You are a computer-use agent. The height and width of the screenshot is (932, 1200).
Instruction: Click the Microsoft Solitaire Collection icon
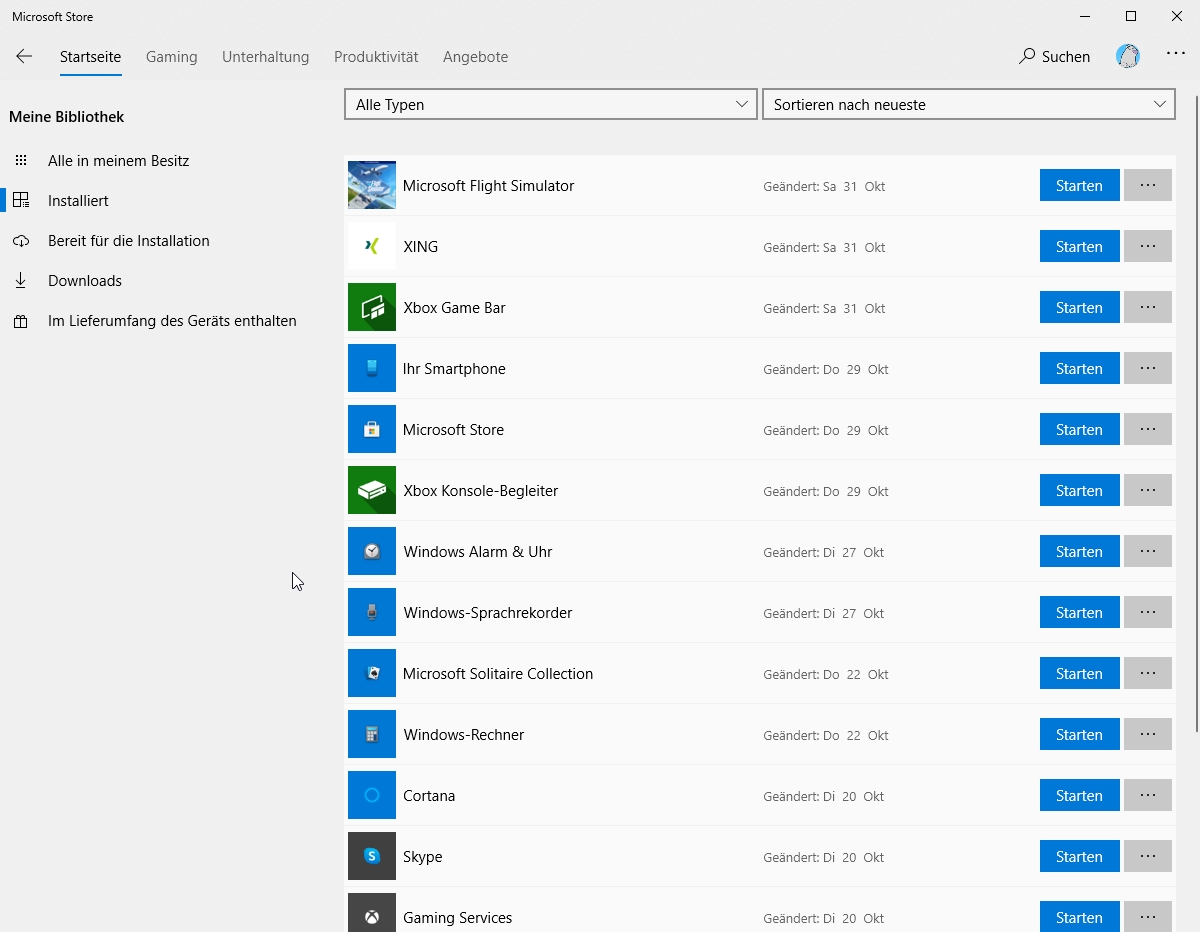point(372,674)
